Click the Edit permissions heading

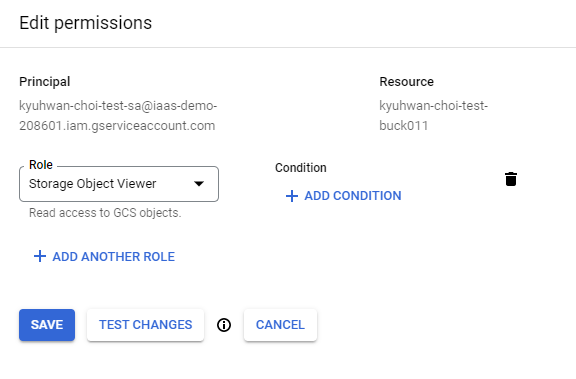pyautogui.click(x=86, y=23)
